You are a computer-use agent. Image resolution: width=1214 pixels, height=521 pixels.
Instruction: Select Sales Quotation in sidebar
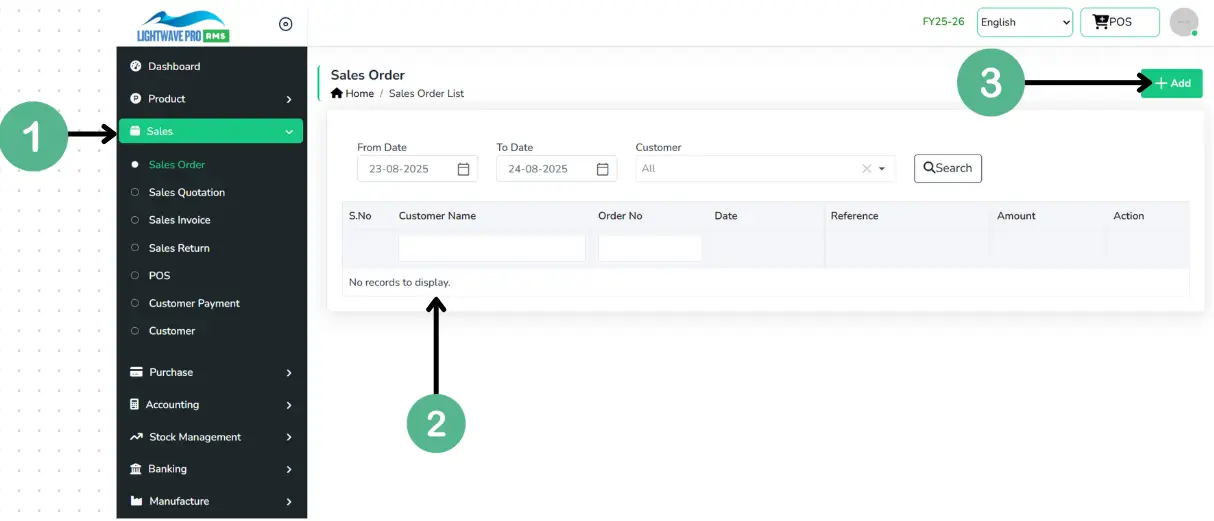coord(186,192)
